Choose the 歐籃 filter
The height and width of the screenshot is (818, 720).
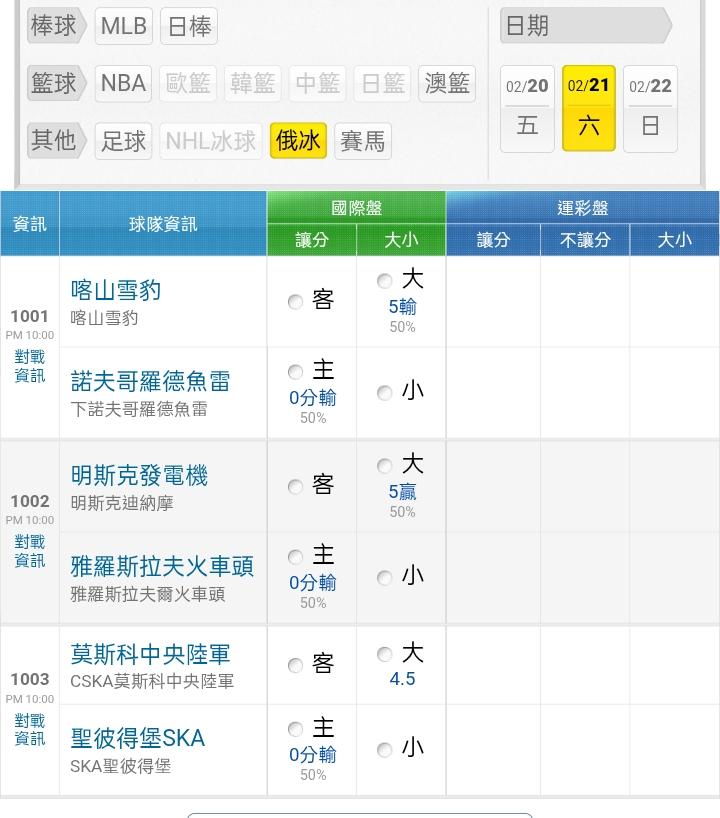[x=188, y=83]
